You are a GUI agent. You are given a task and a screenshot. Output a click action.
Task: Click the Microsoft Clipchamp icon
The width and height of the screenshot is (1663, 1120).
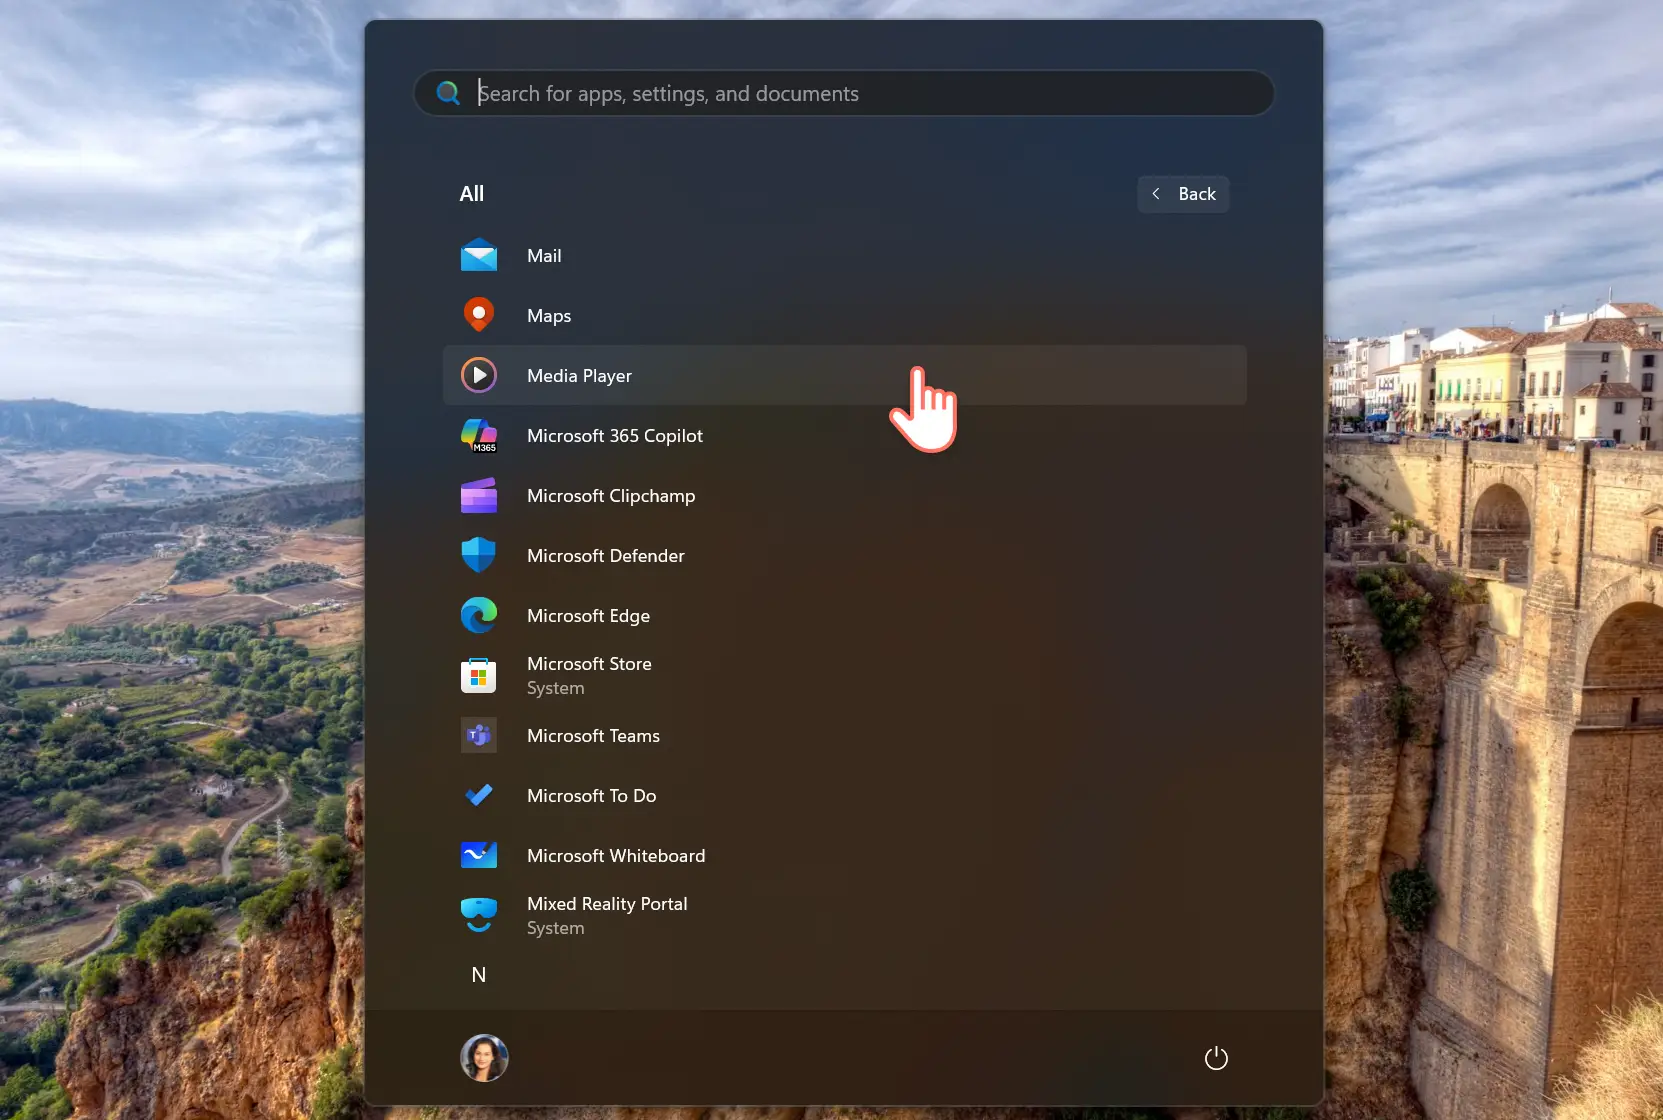(479, 495)
